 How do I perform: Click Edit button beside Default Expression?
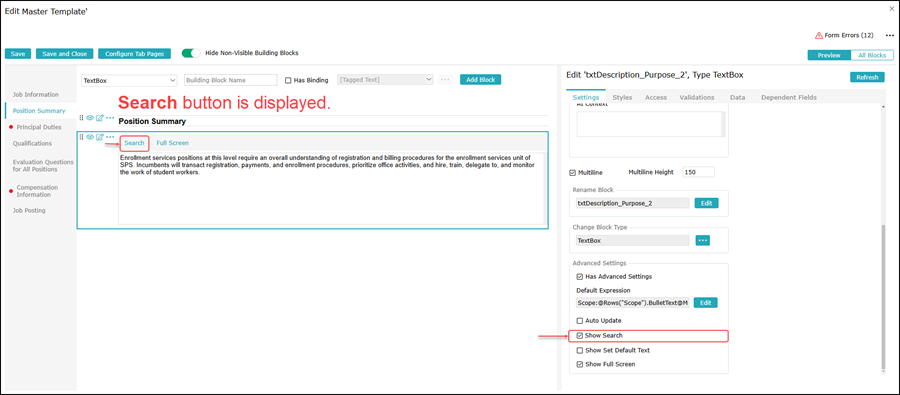pyautogui.click(x=705, y=303)
